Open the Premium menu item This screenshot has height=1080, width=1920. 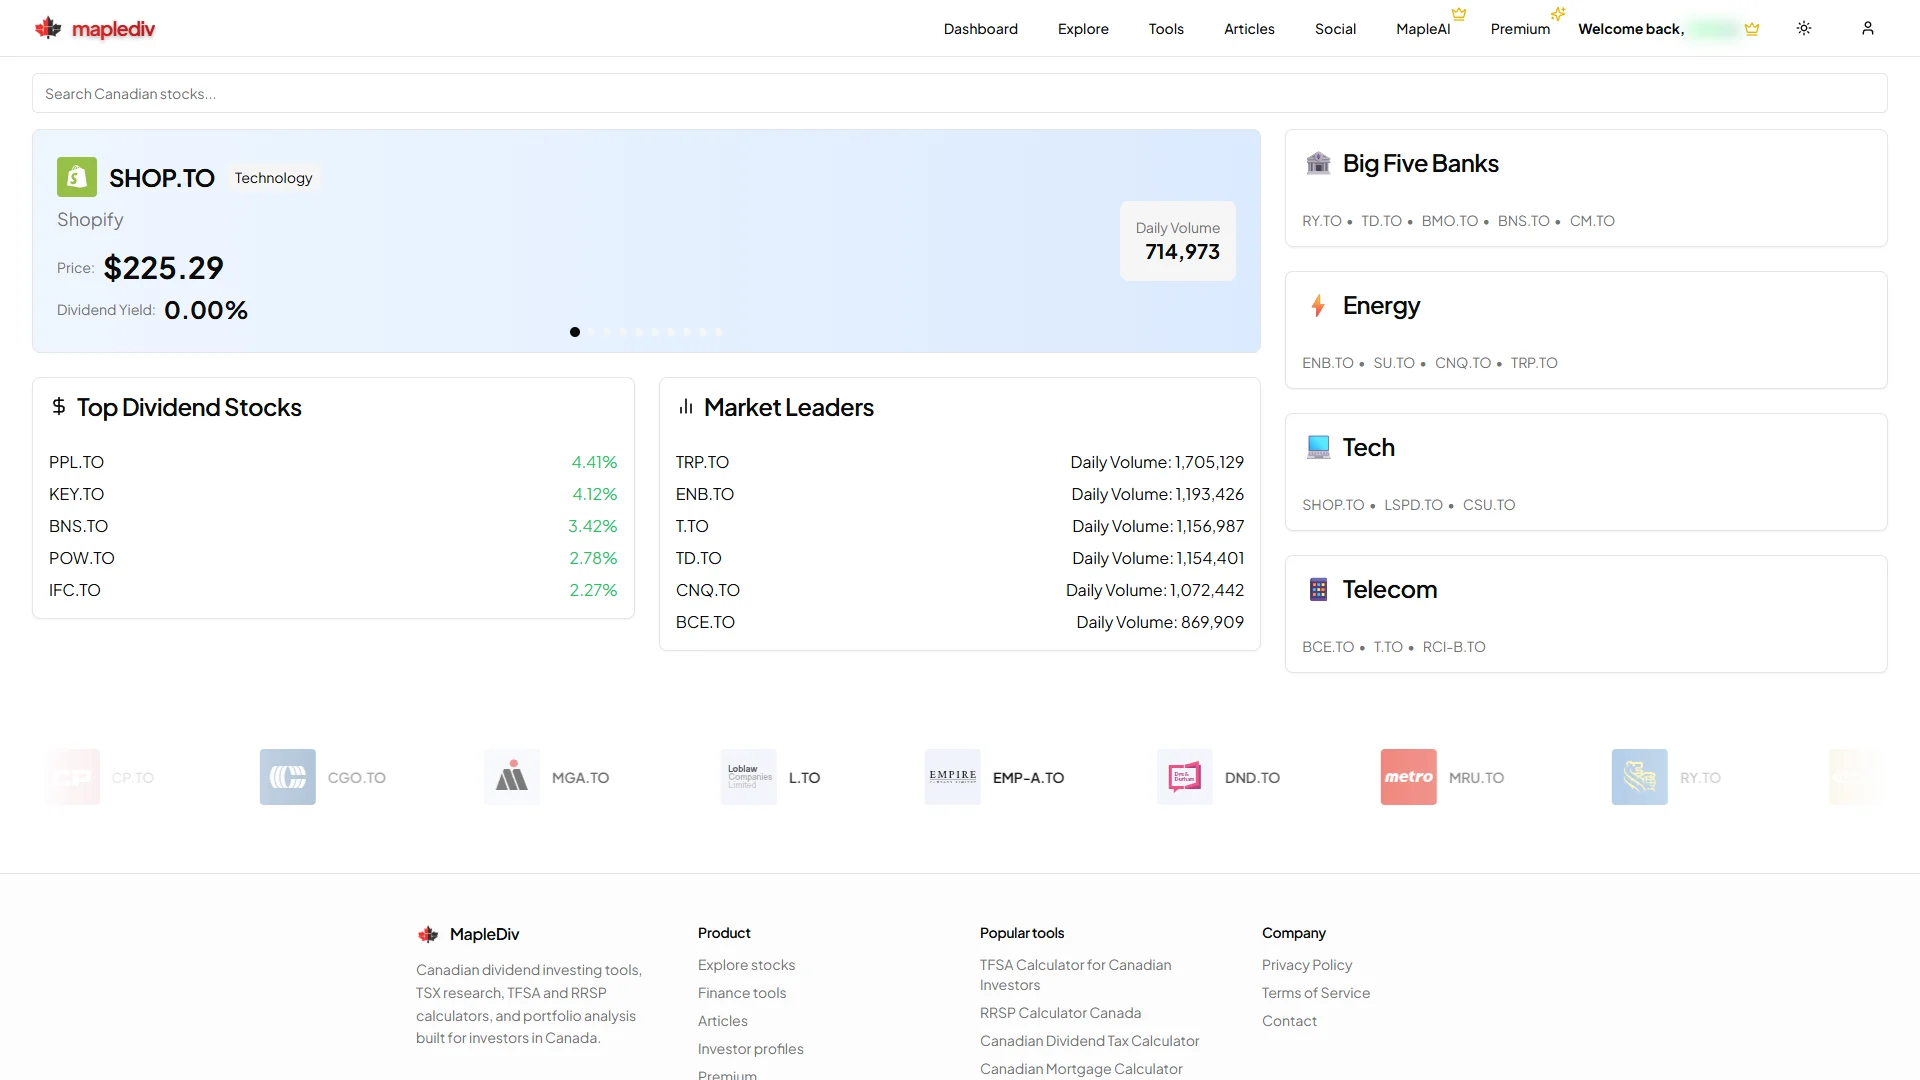click(x=1520, y=29)
